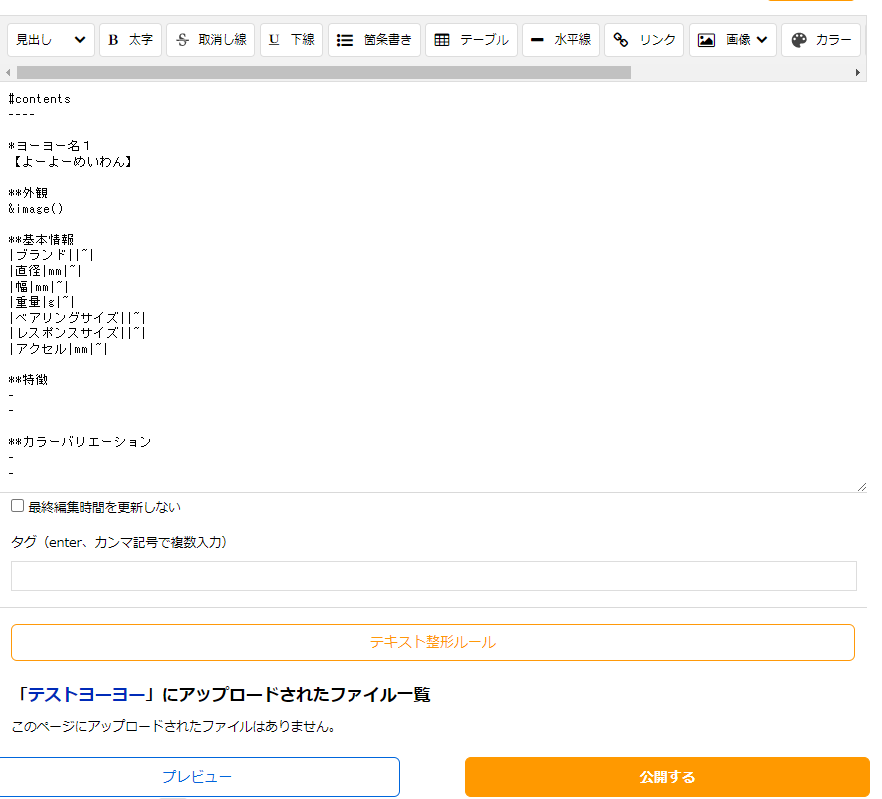Open the 画像 image dropdown
Viewport: 882px width, 799px height.
[733, 40]
